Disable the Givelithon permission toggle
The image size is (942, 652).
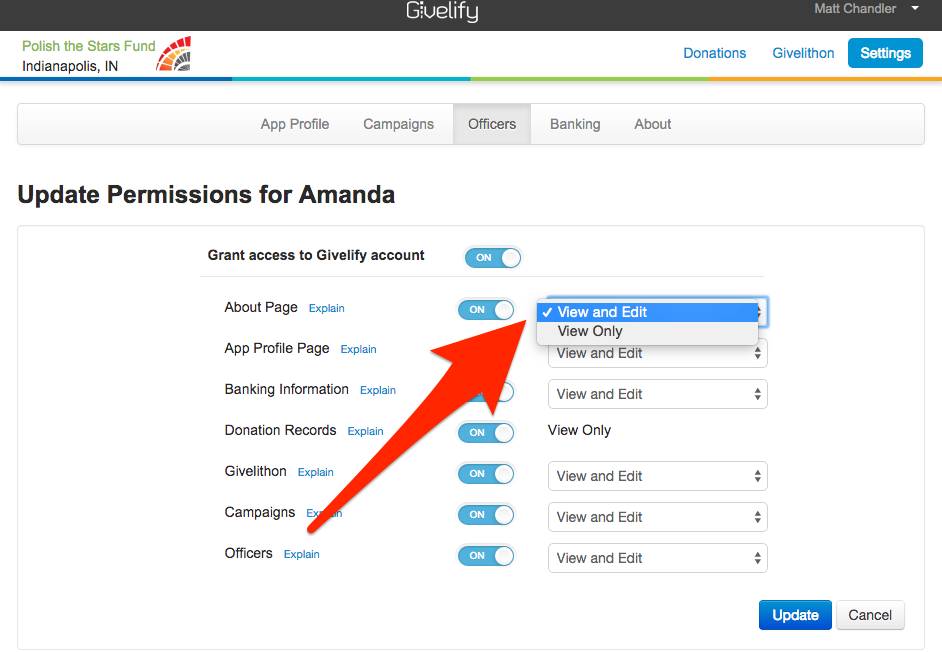click(486, 473)
